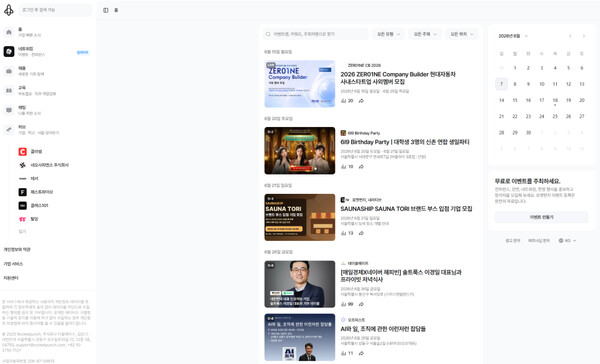Go to previous month in calendar
Viewport: 600px width, 364px height.
[x=570, y=36]
